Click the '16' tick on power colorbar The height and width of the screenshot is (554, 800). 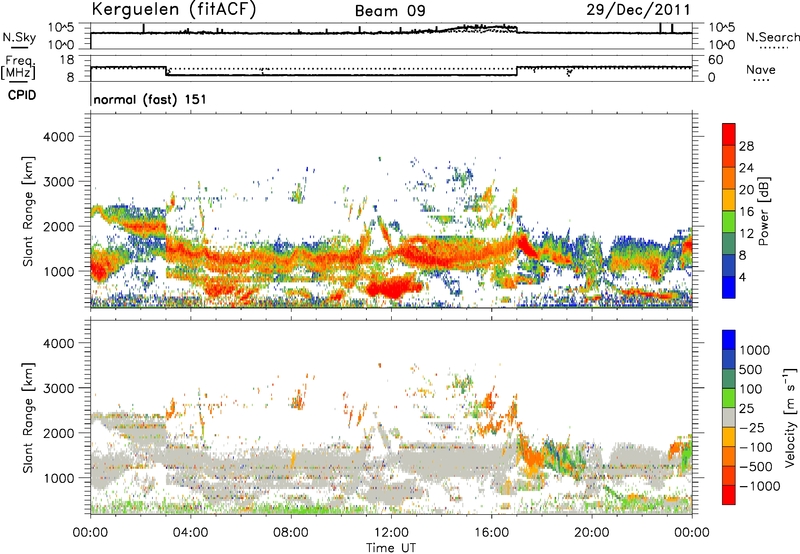[x=746, y=211]
